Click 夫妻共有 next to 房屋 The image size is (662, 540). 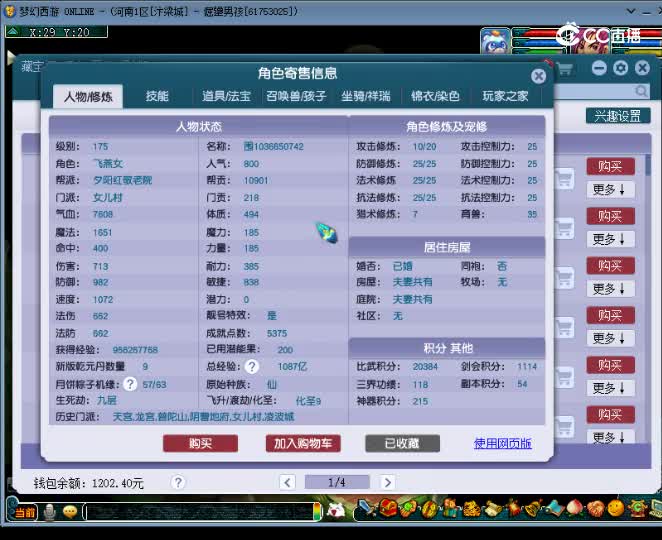pyautogui.click(x=412, y=282)
